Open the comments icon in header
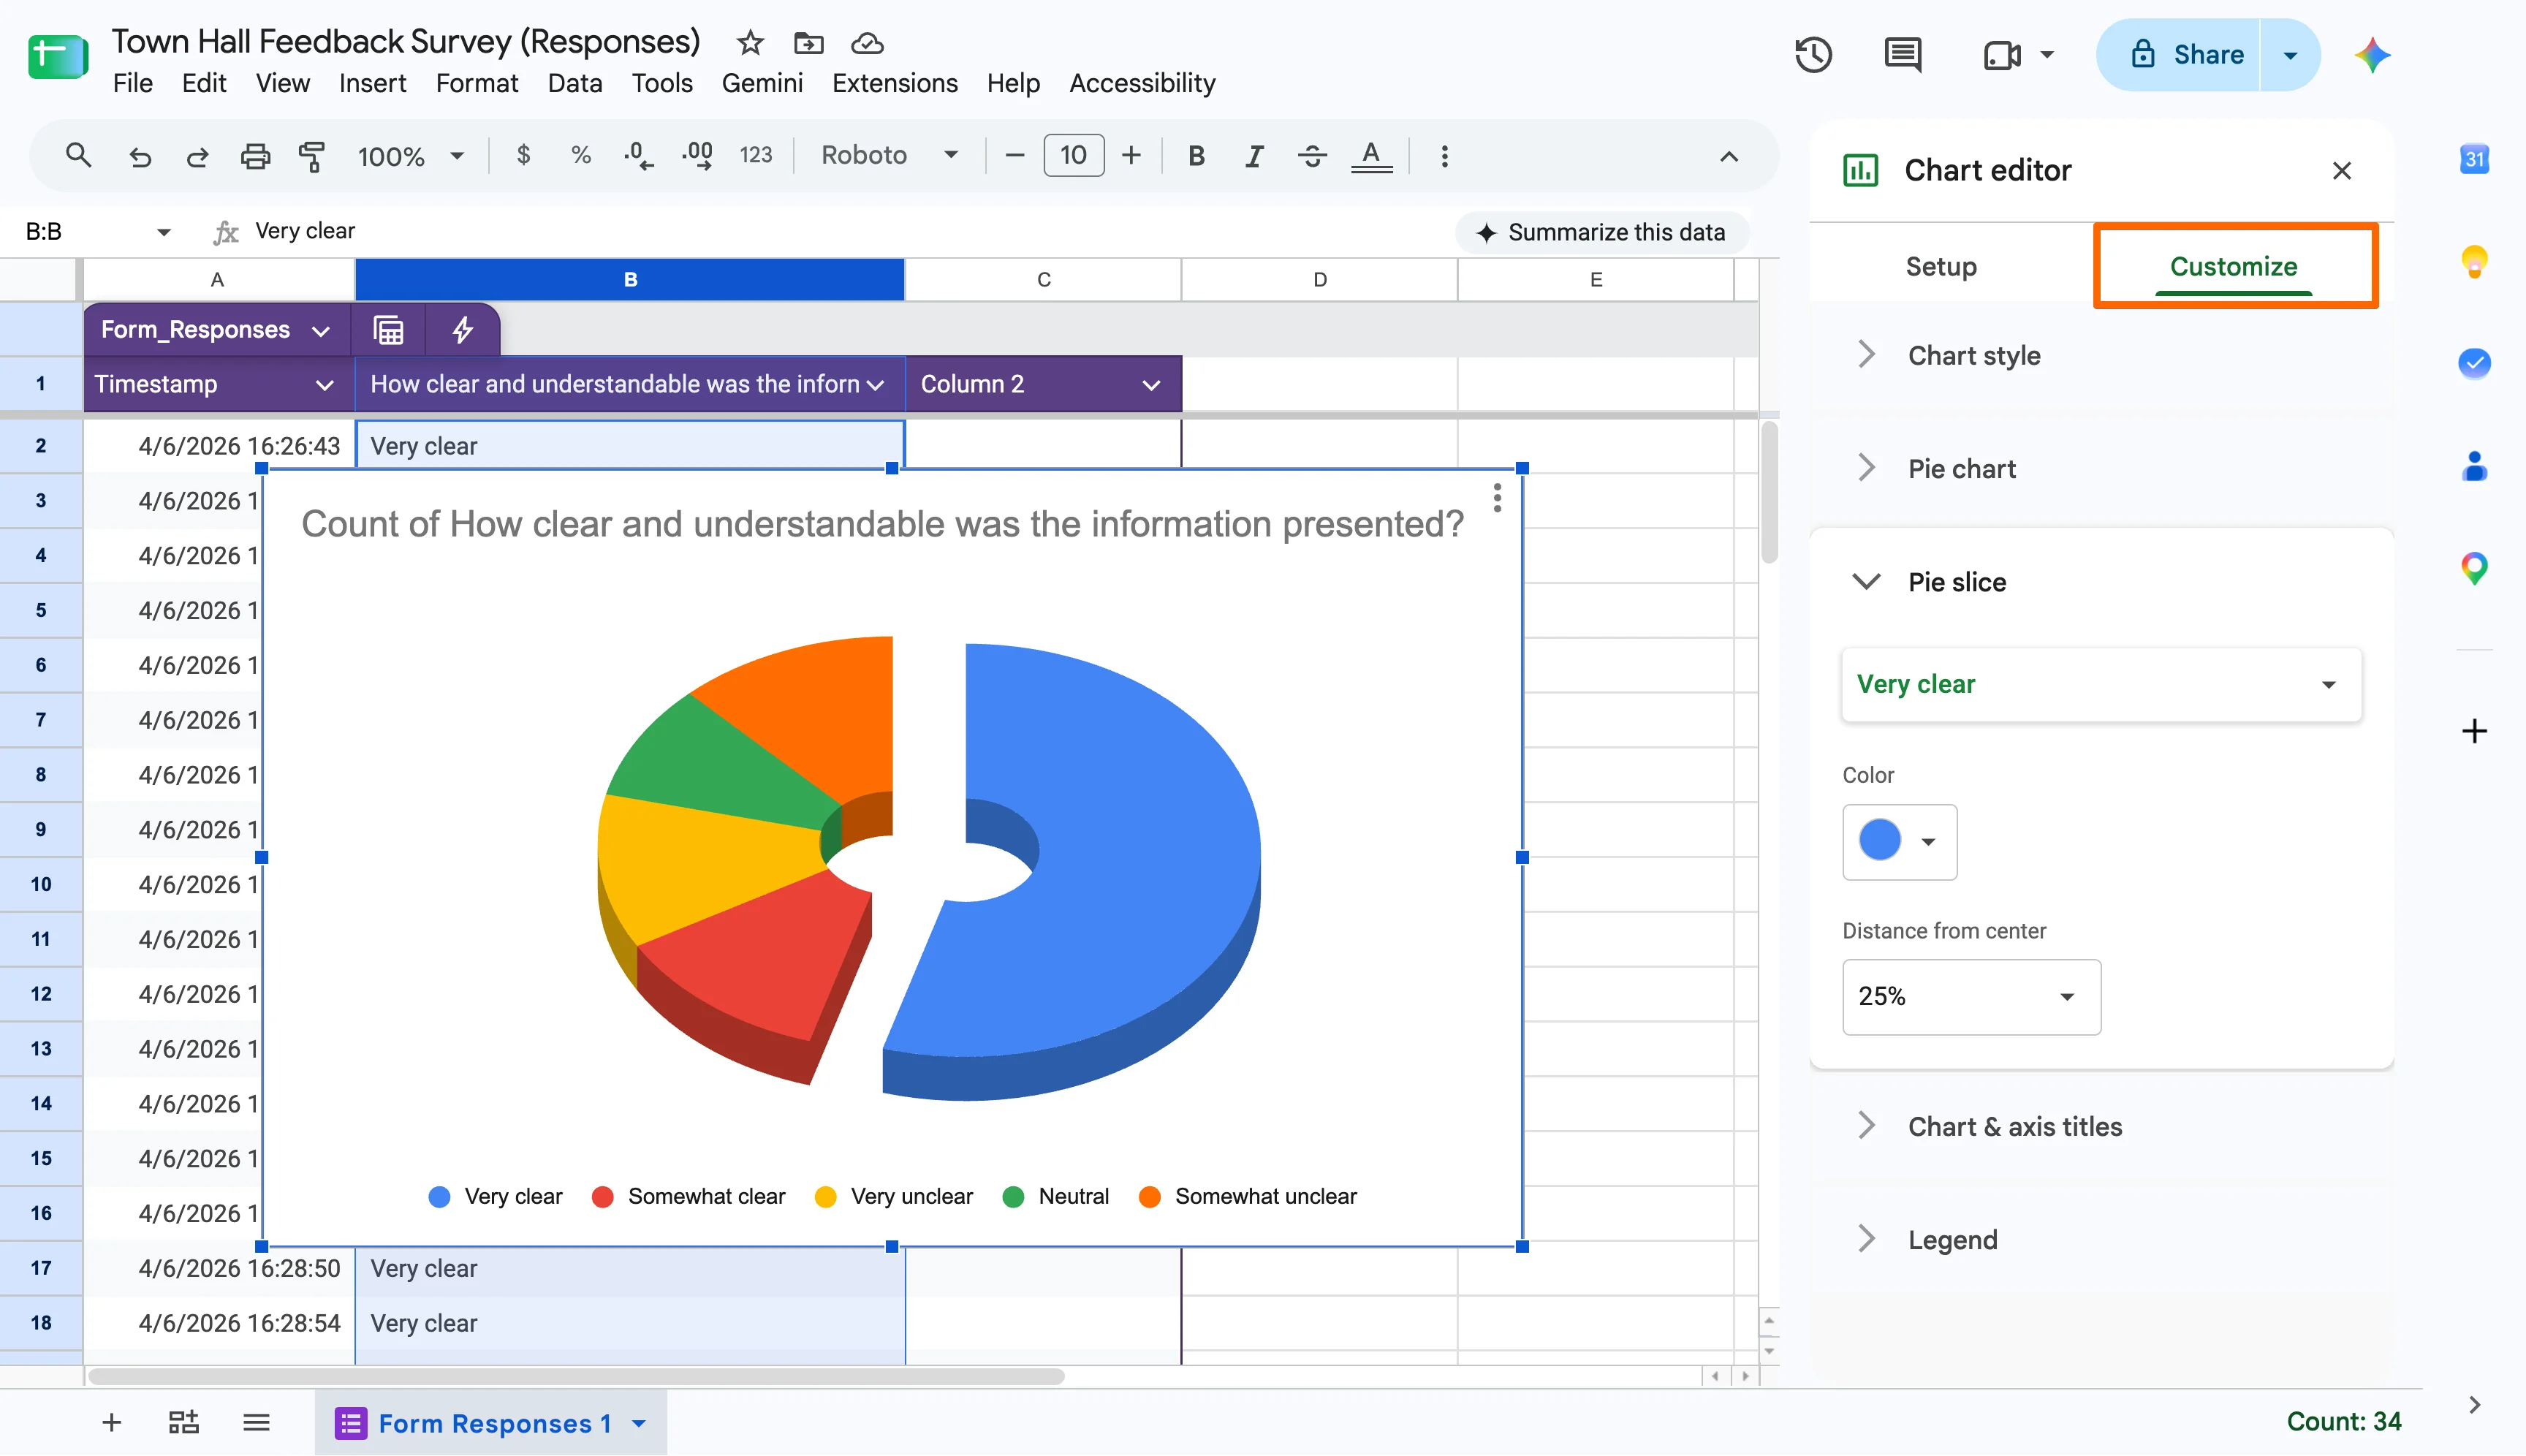The height and width of the screenshot is (1456, 2526). point(1902,55)
